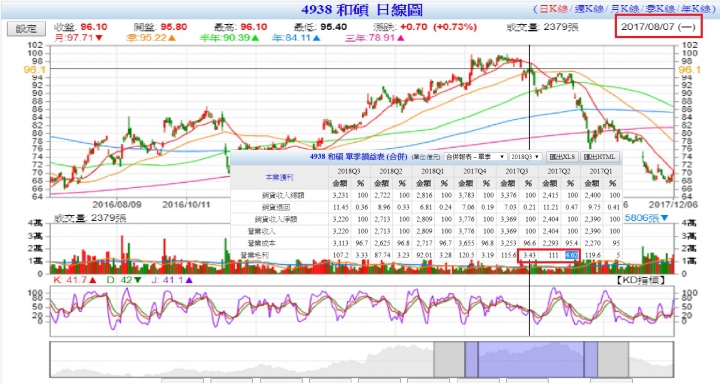Screen dimensions: 720x385
Task: Click the 銷貨退回 row label
Action: (x=276, y=207)
